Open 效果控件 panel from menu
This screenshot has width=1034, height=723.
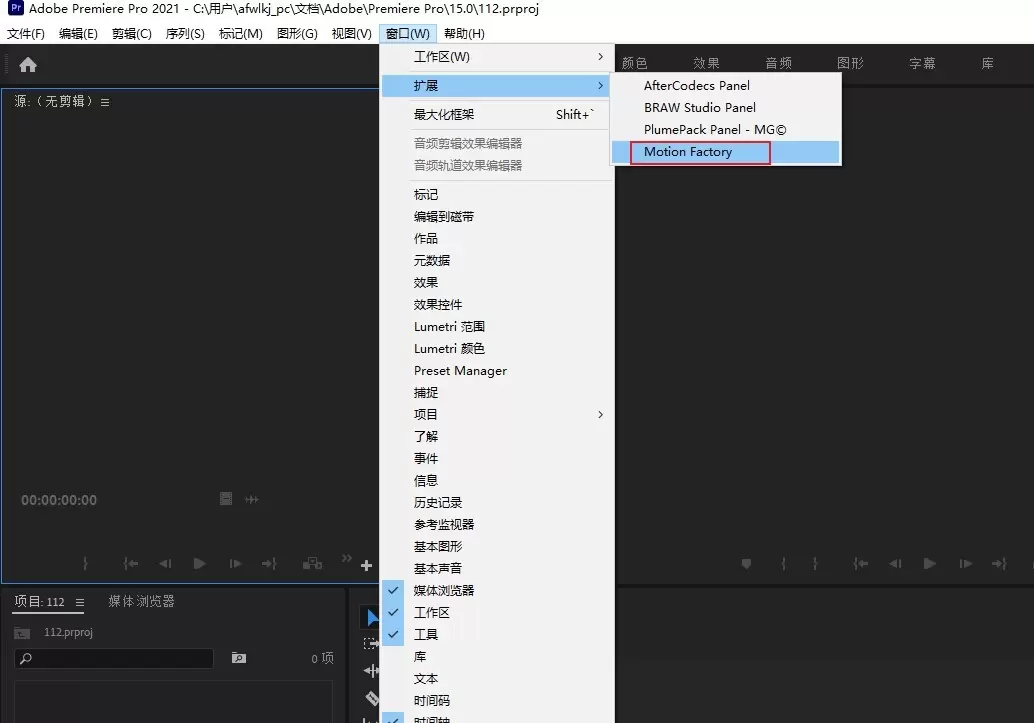(x=497, y=304)
